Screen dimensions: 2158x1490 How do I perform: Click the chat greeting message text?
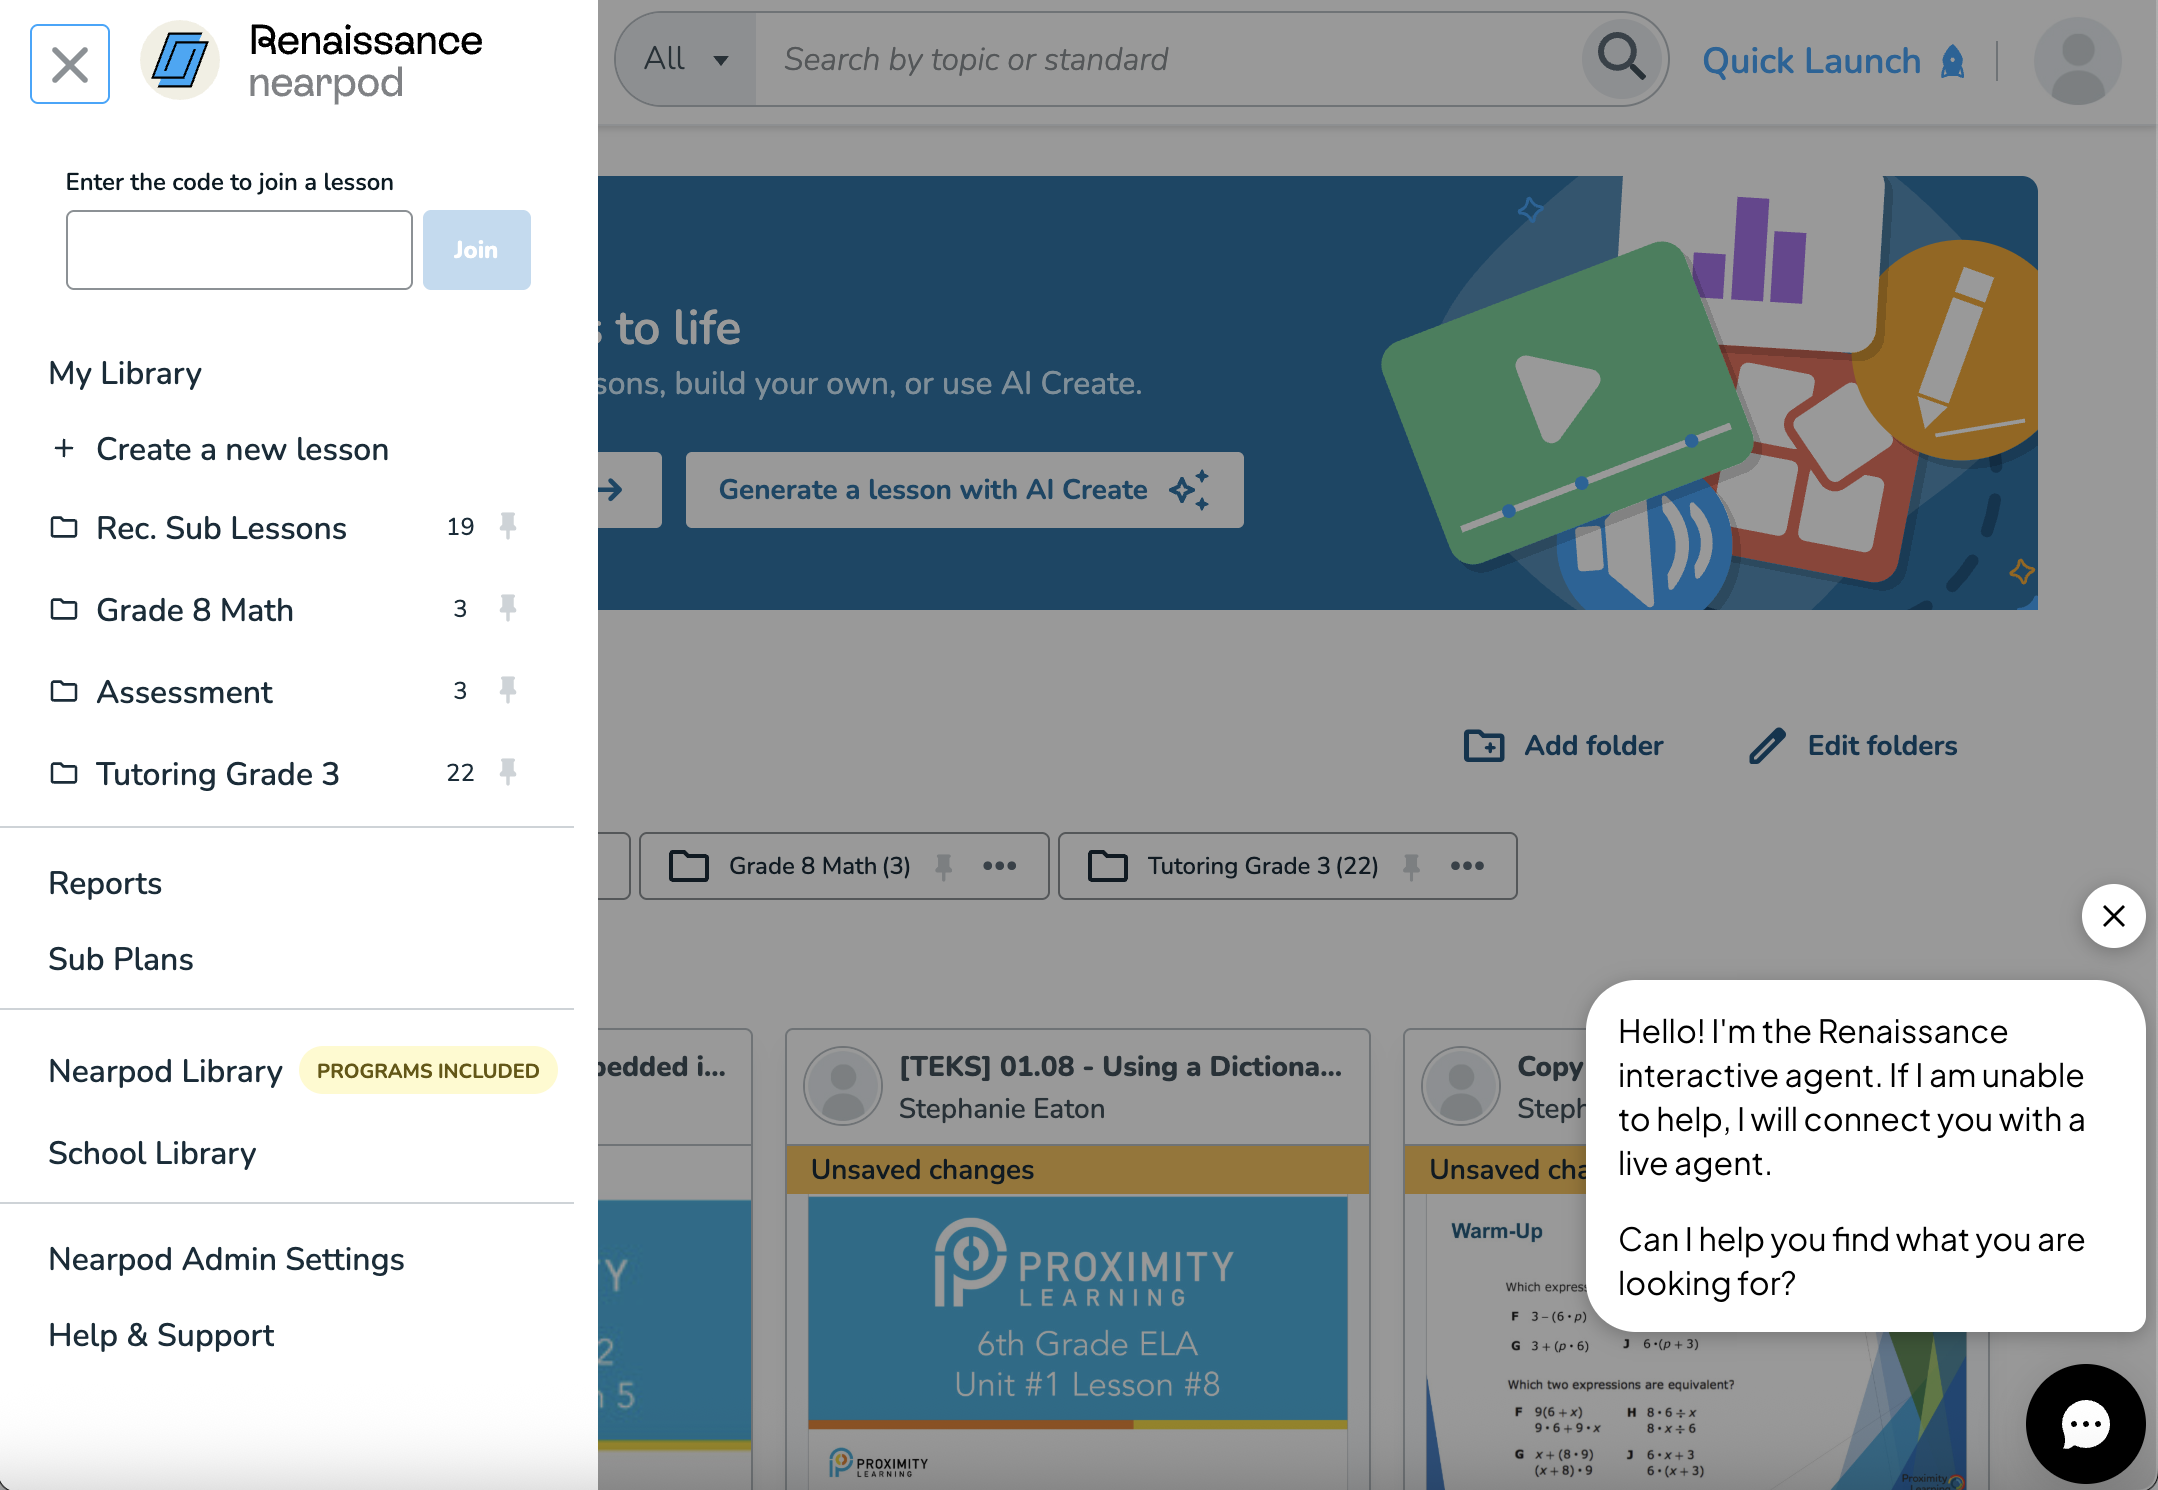tap(1851, 1156)
